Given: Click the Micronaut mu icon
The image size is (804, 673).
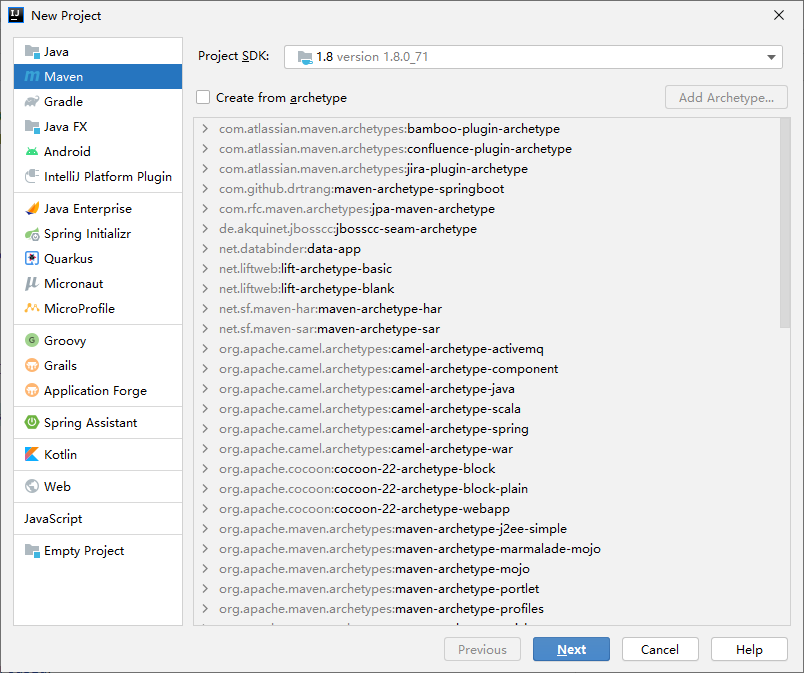Looking at the screenshot, I should [32, 284].
